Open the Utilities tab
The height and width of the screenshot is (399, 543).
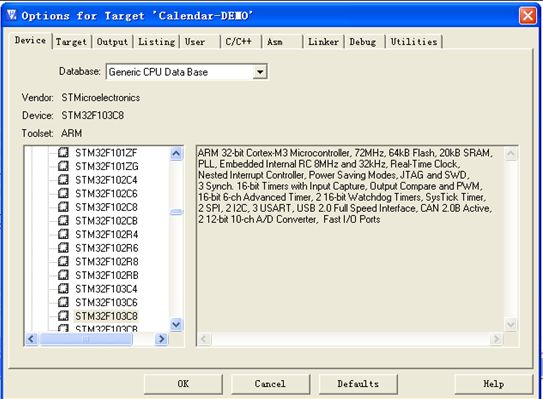(414, 42)
